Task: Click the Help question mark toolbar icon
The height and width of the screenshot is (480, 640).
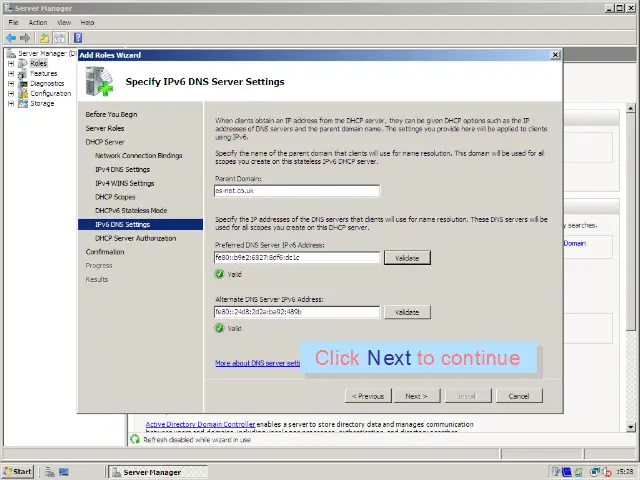Action: [x=78, y=38]
